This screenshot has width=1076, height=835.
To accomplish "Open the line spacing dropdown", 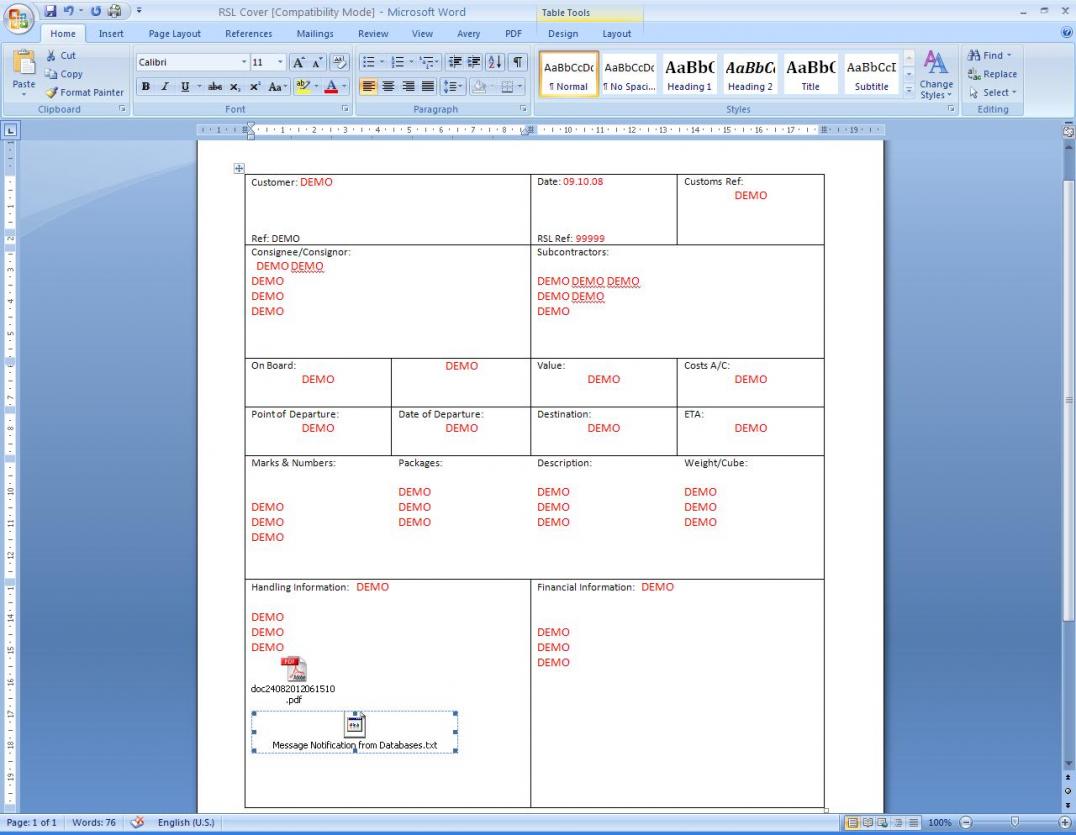I will 453,86.
